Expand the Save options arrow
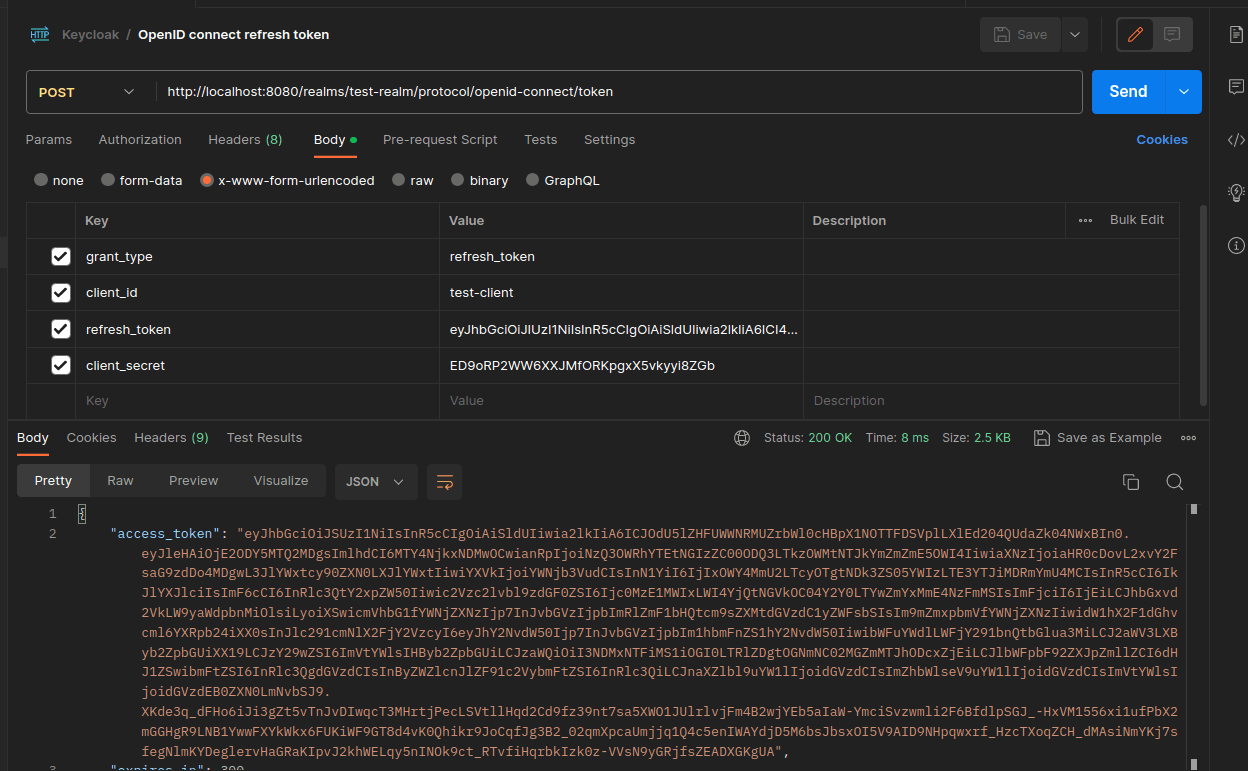The width and height of the screenshot is (1248, 771). click(1075, 34)
